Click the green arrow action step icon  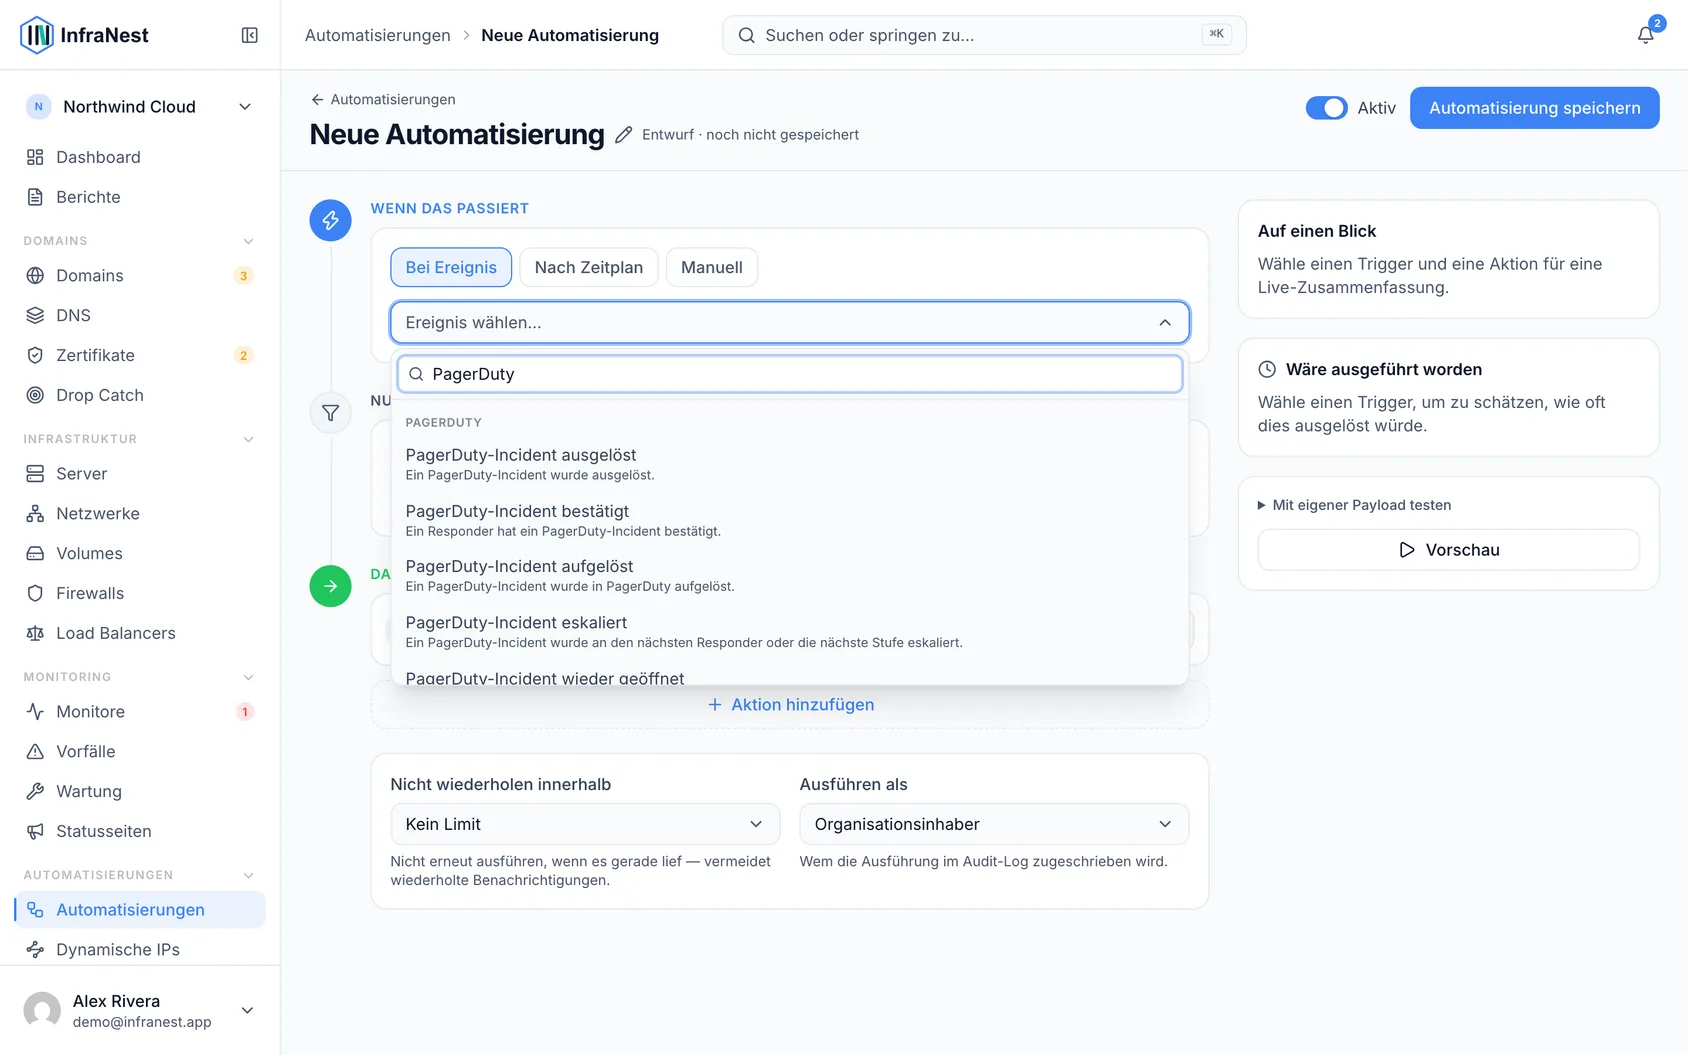coord(330,586)
